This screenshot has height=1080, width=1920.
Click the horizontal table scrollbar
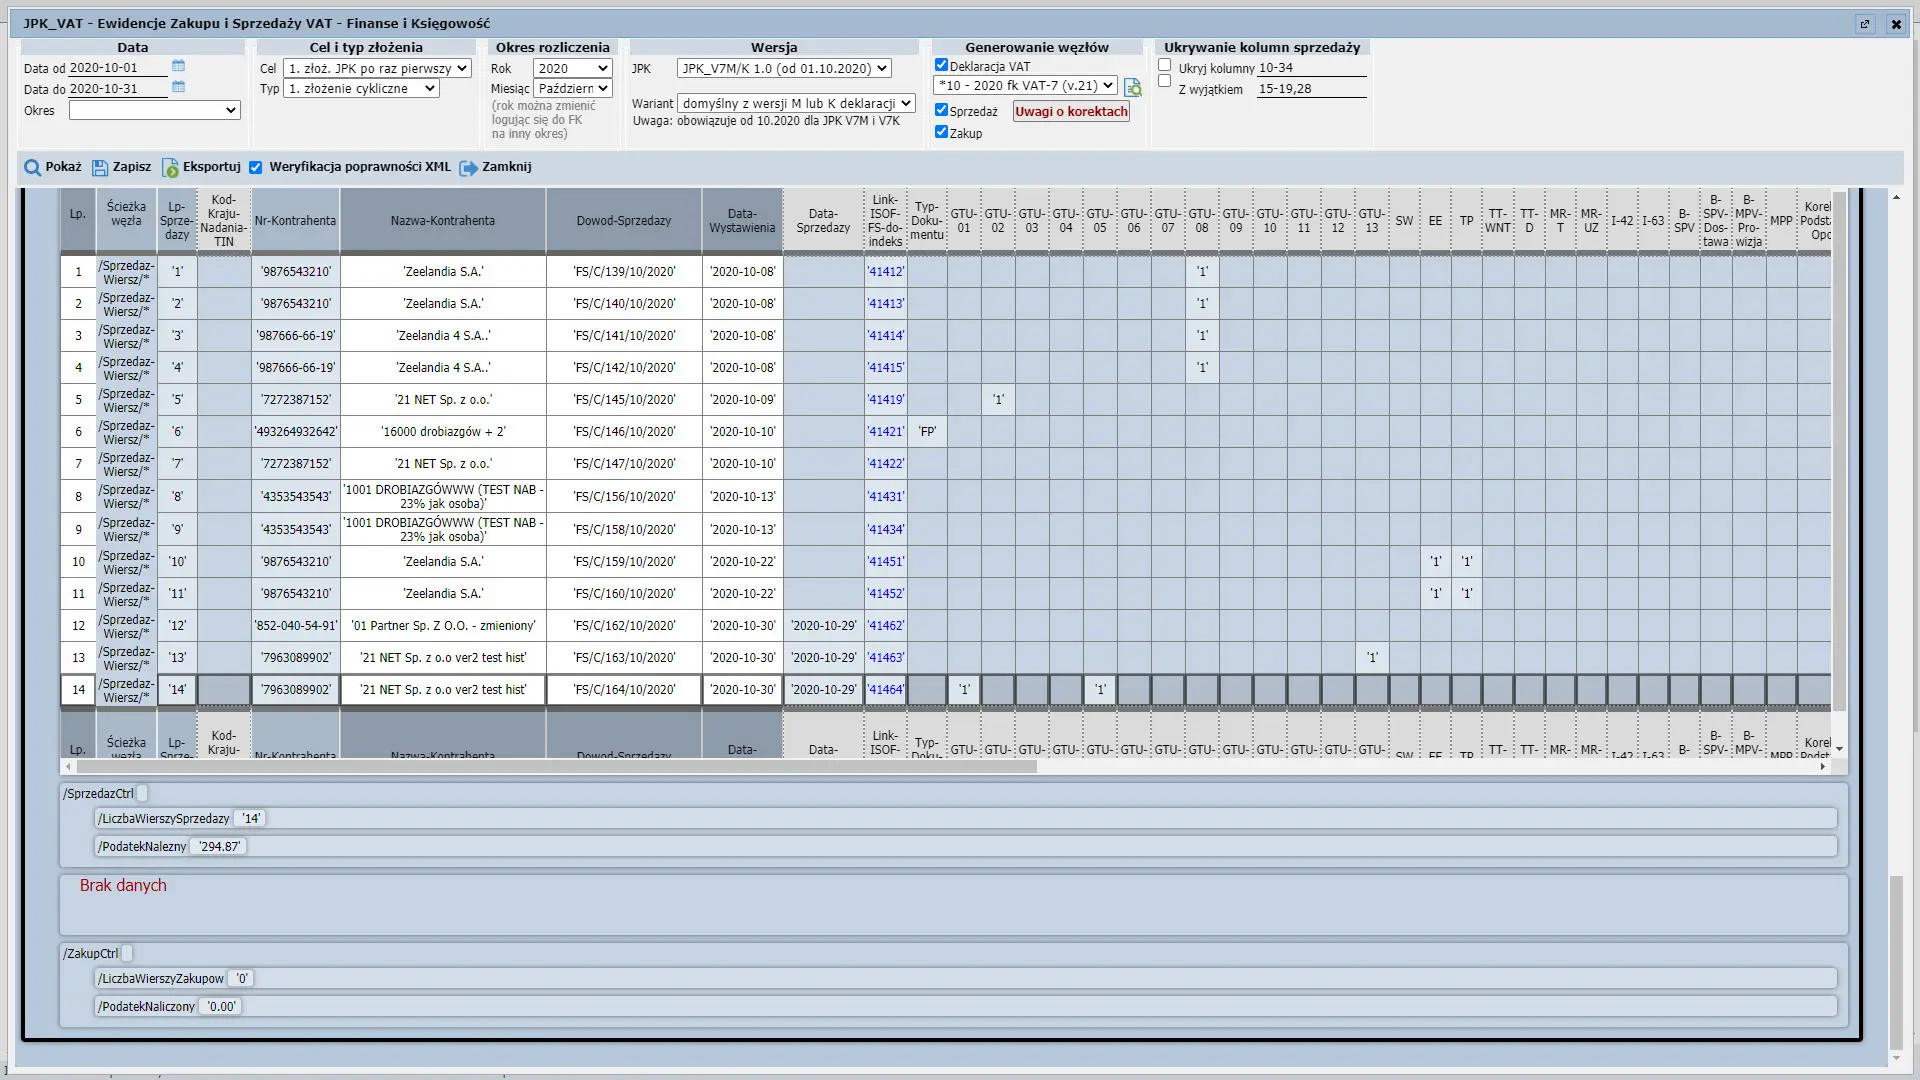tap(556, 767)
